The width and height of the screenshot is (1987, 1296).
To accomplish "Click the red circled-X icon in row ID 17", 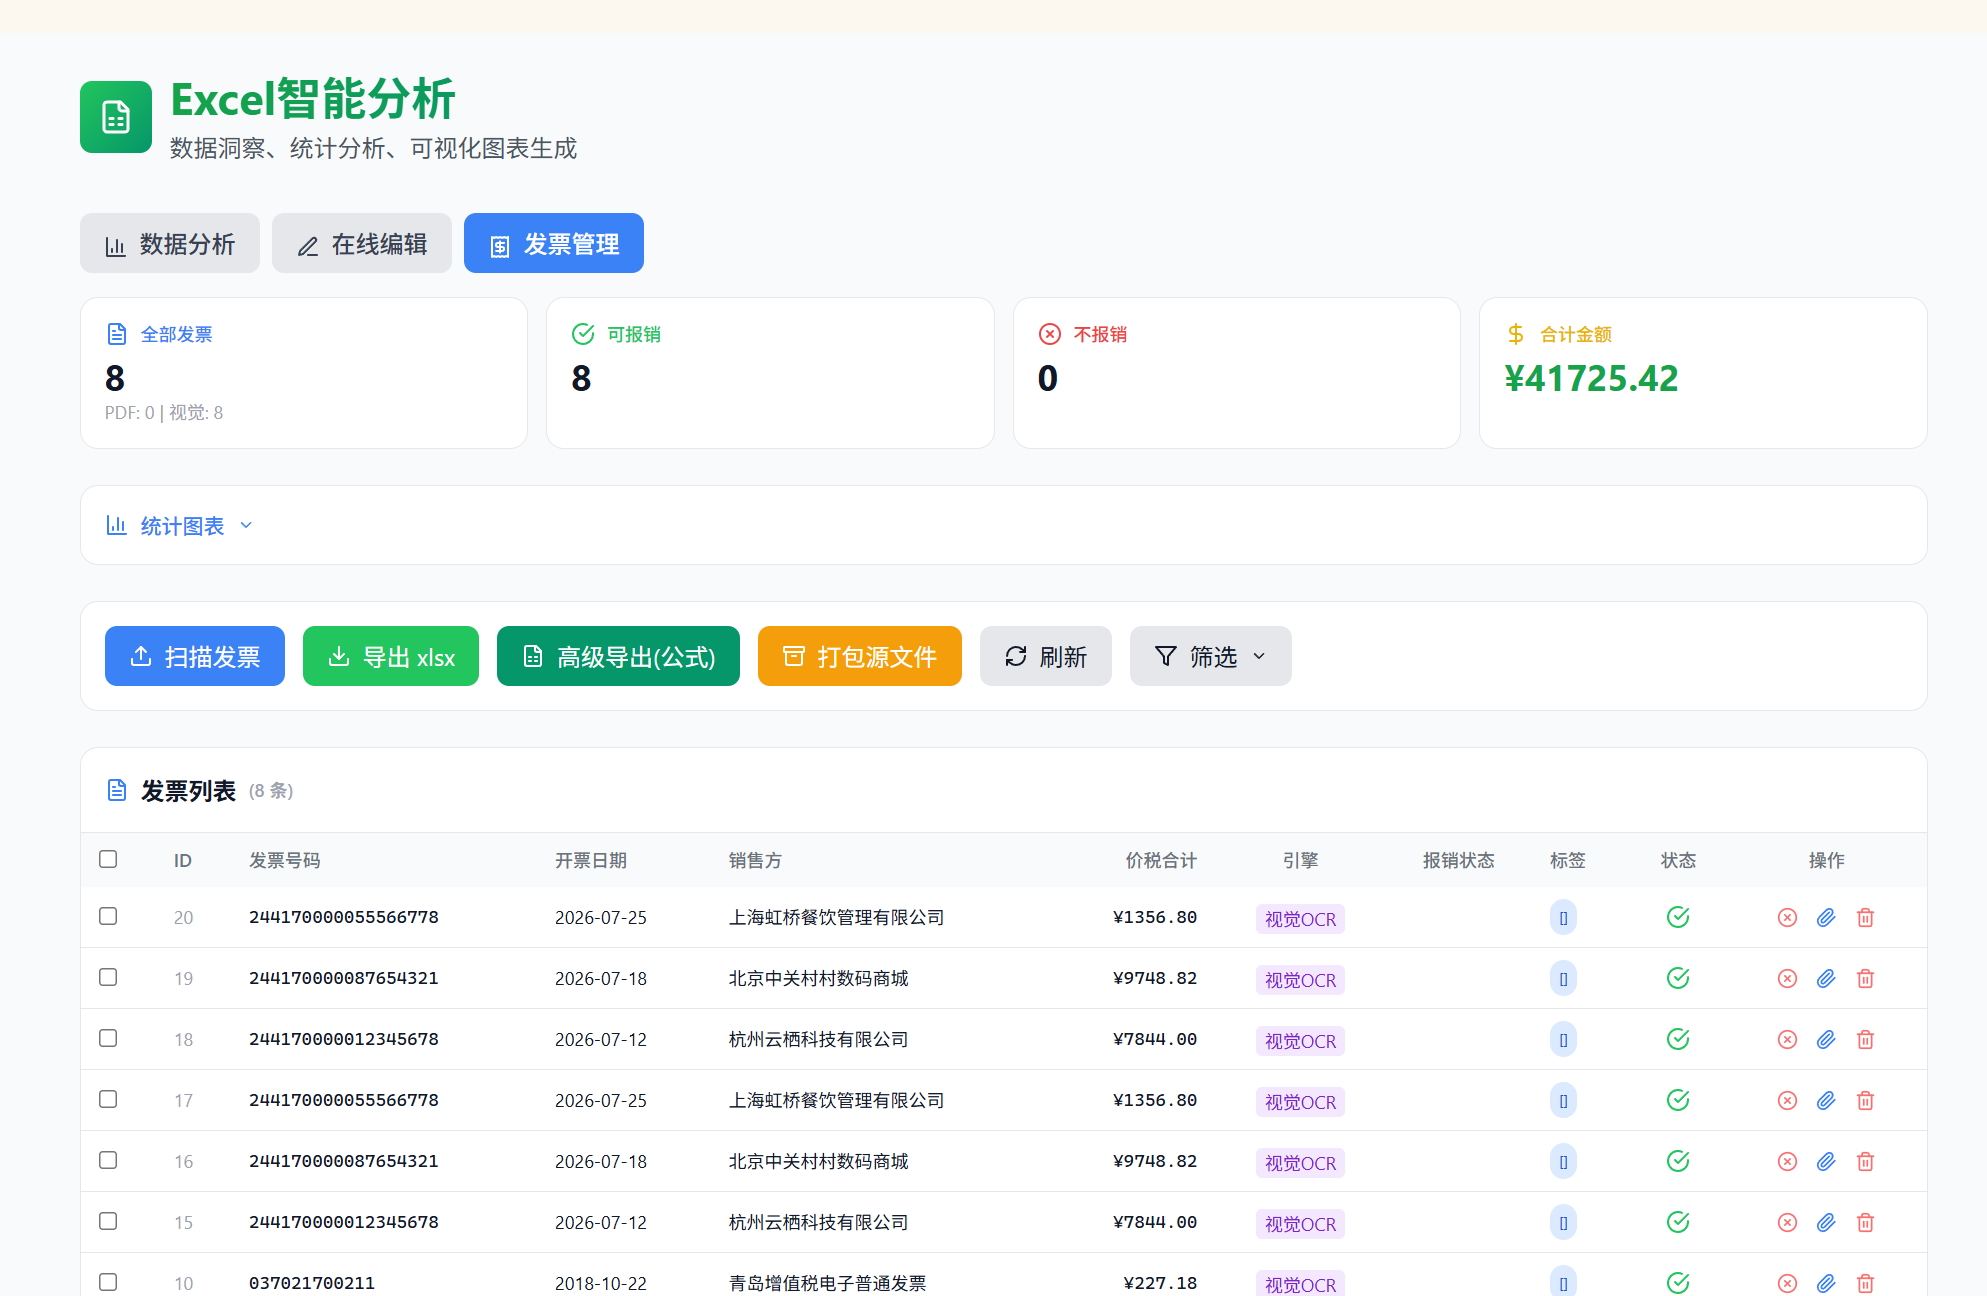I will click(x=1787, y=1101).
